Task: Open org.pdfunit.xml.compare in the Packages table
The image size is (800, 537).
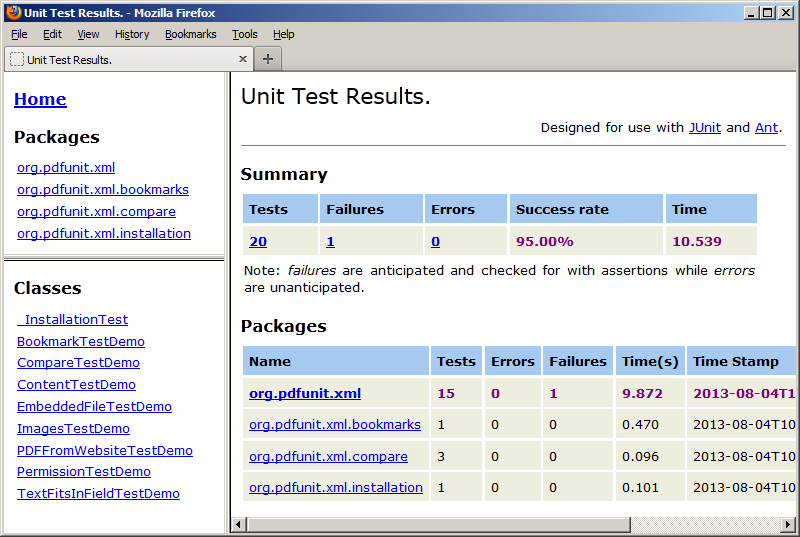Action: pyautogui.click(x=328, y=456)
